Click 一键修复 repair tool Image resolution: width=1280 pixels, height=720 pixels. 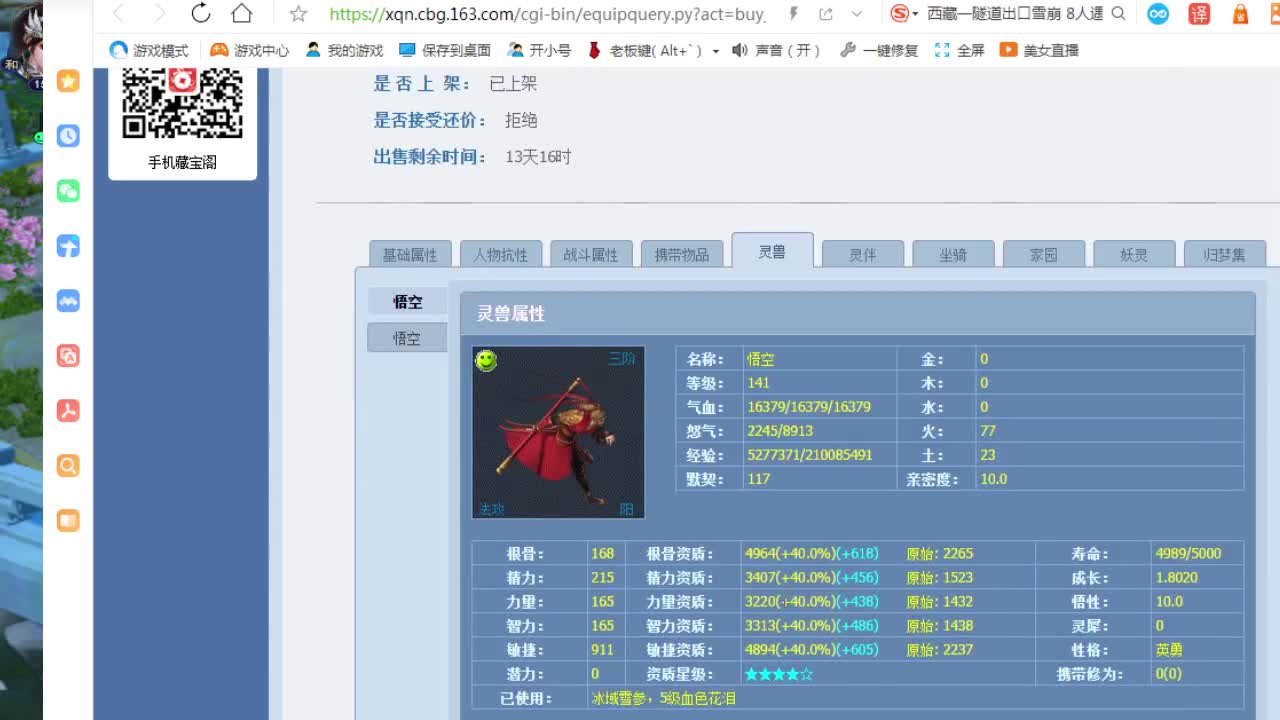(879, 50)
